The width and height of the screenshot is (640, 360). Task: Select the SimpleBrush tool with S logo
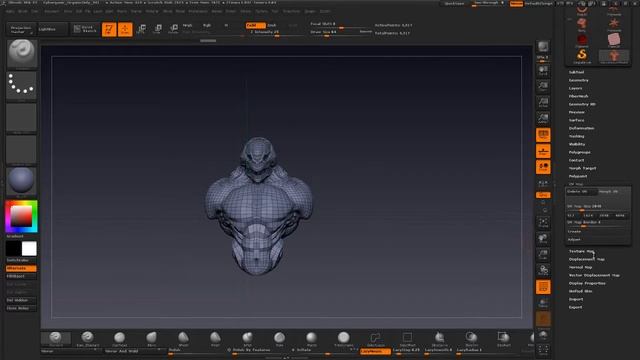(x=582, y=55)
